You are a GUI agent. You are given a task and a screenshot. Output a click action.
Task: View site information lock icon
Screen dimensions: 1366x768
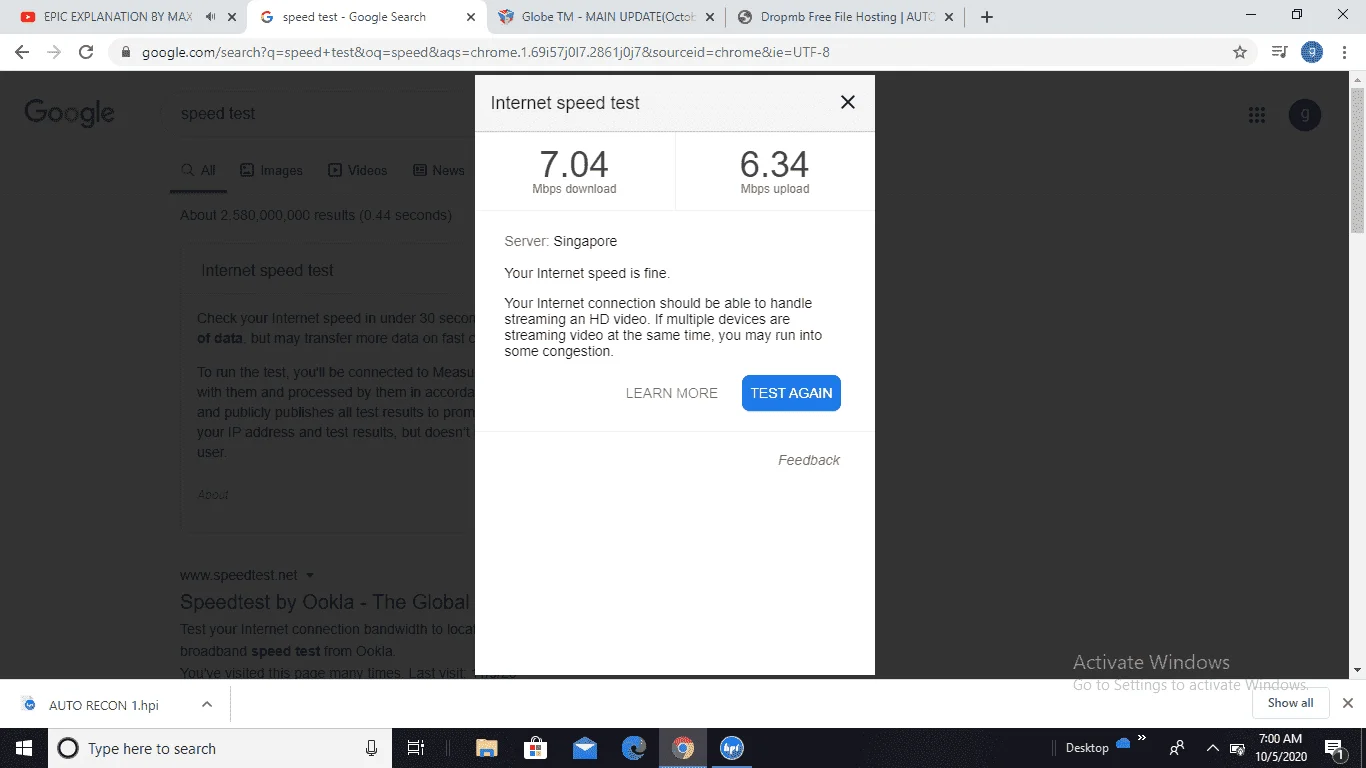[125, 52]
